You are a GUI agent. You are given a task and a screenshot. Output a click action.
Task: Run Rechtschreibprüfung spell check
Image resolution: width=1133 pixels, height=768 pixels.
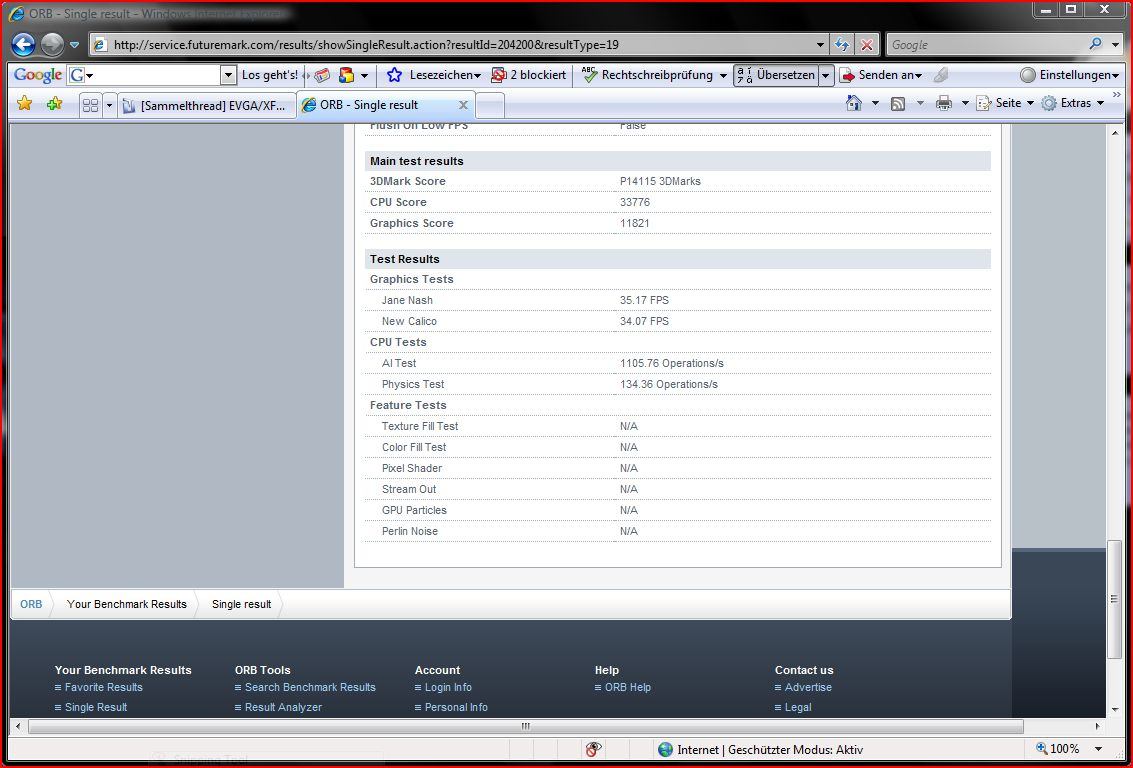pos(647,75)
